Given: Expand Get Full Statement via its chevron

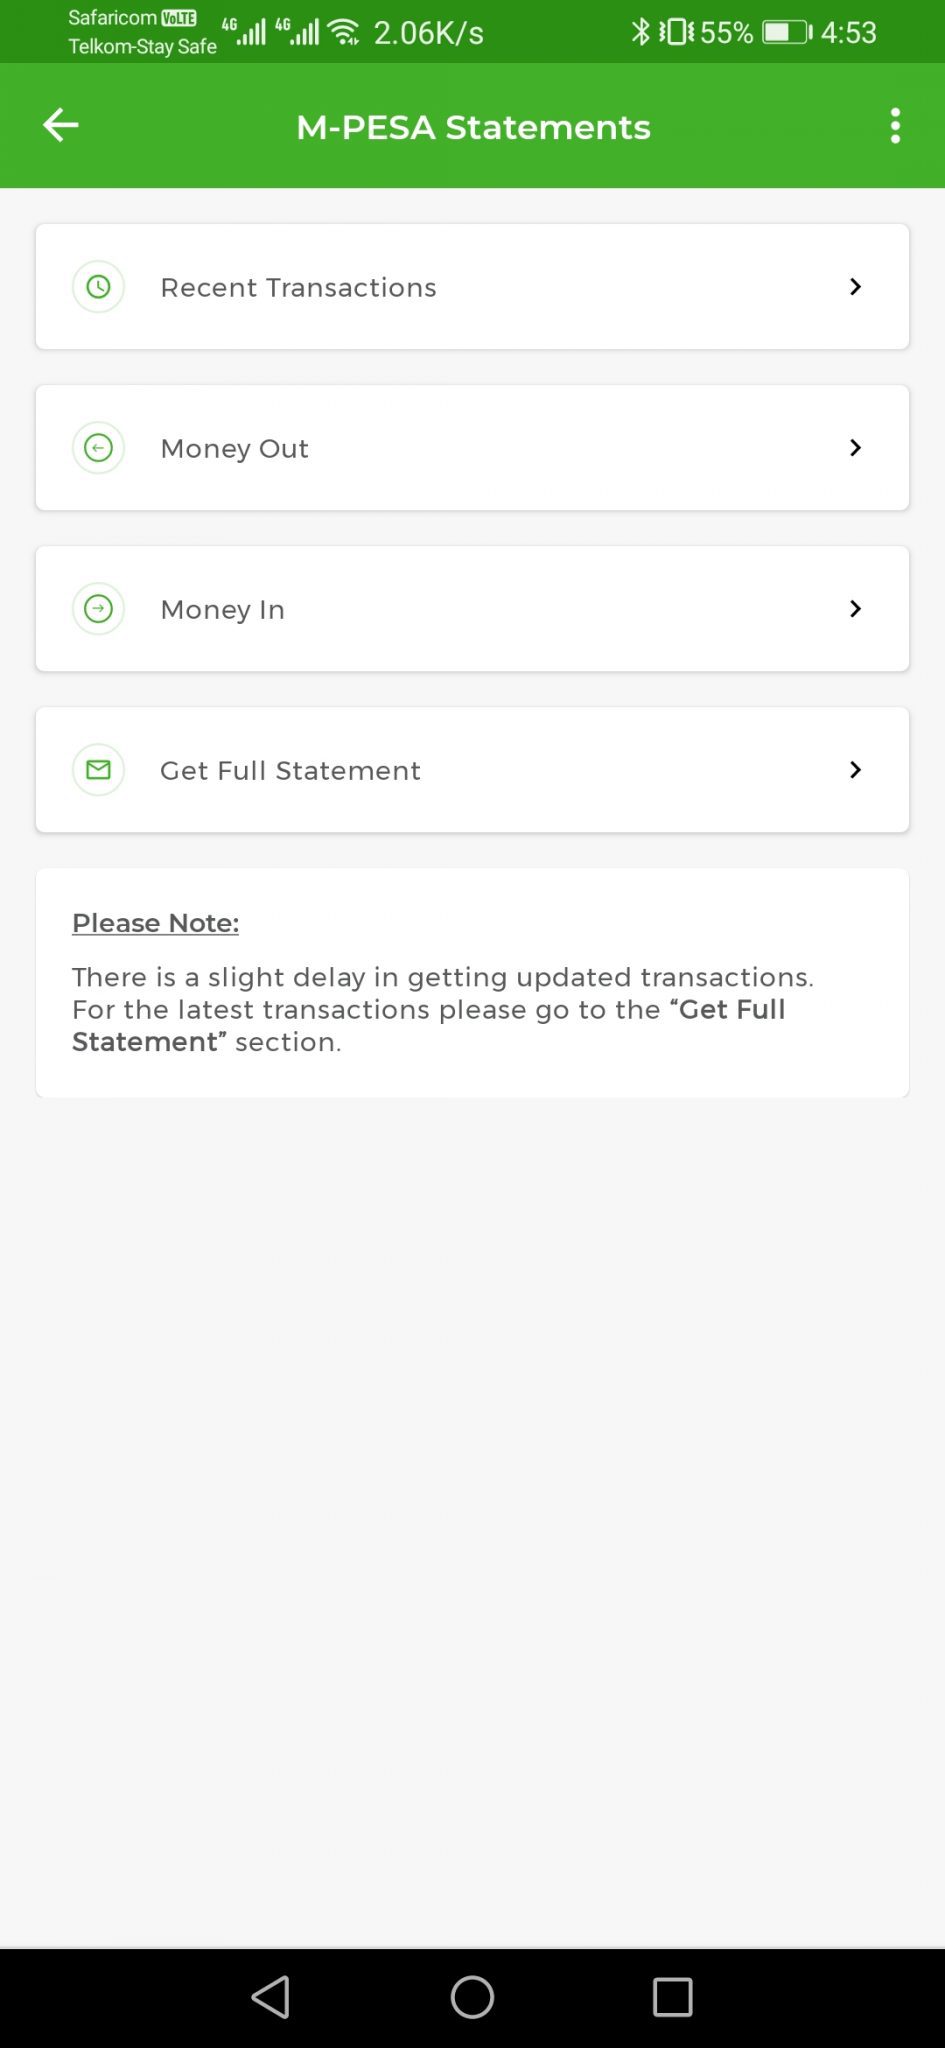Looking at the screenshot, I should (x=855, y=770).
